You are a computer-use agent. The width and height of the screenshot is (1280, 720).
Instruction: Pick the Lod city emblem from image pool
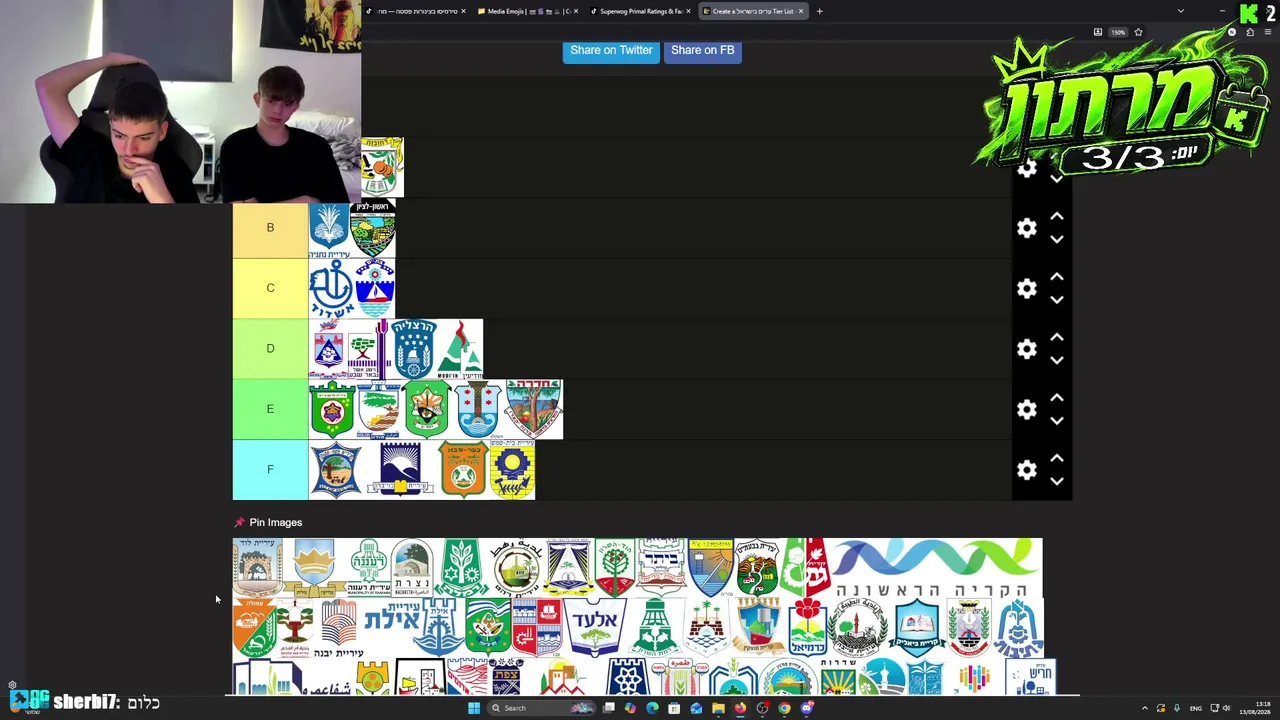click(x=258, y=567)
